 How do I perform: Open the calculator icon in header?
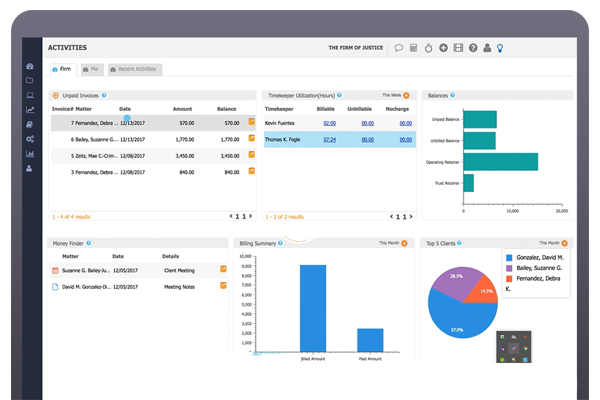pyautogui.click(x=413, y=48)
